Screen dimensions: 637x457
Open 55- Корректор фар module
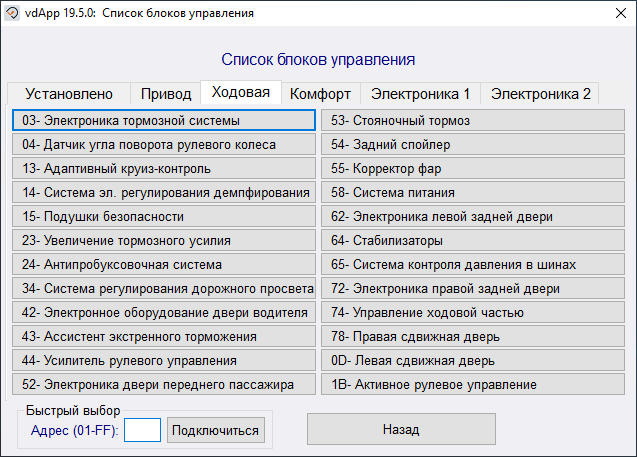tap(474, 169)
